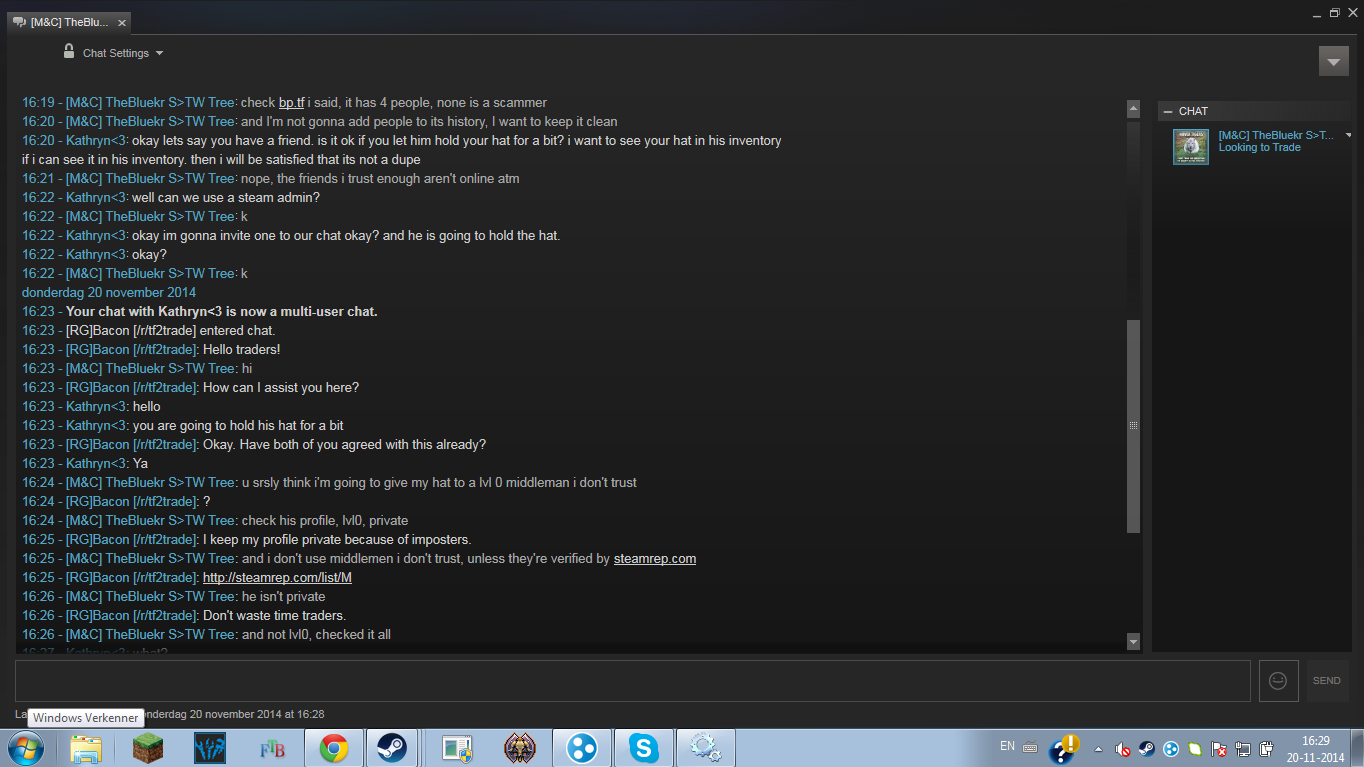This screenshot has width=1364, height=767.
Task: Click the Steam tray icon
Action: (1146, 748)
